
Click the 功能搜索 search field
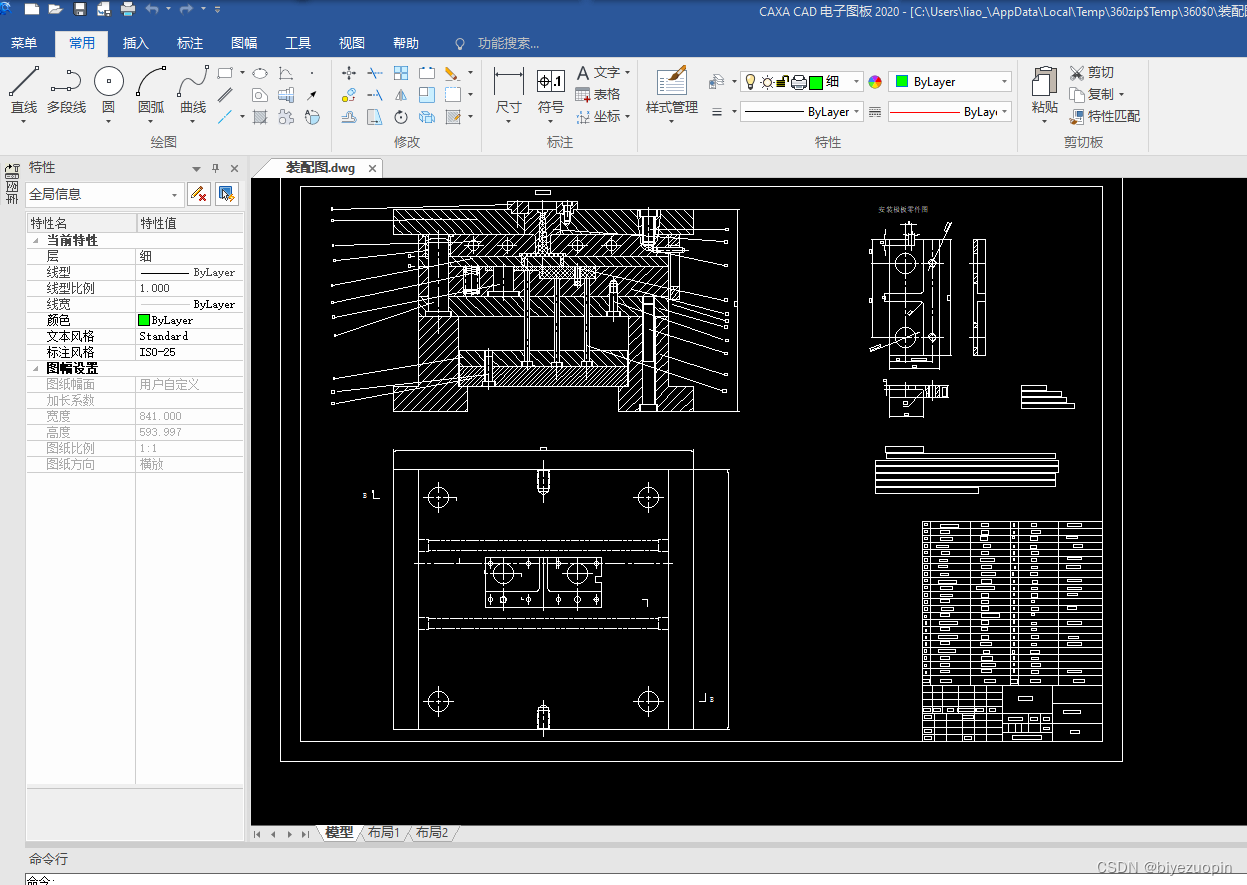pyautogui.click(x=508, y=43)
